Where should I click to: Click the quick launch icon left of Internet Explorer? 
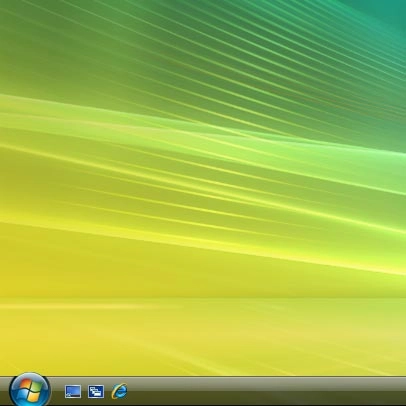96,392
